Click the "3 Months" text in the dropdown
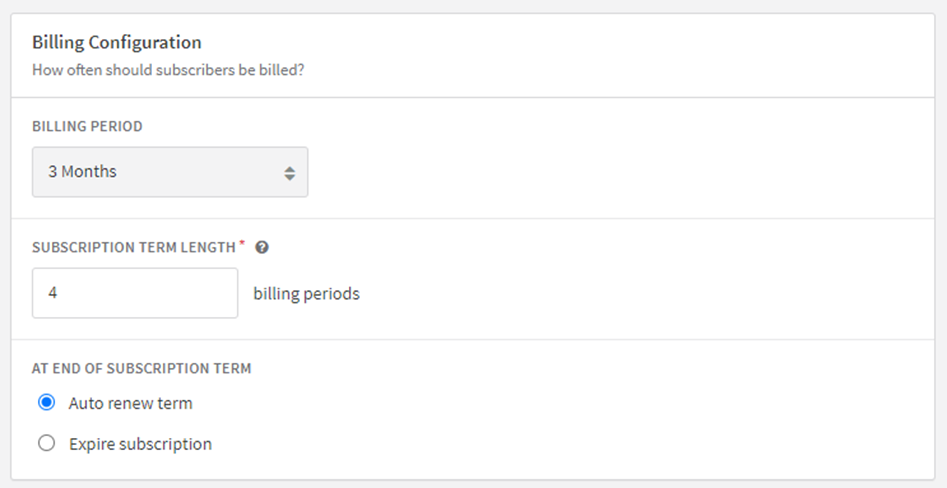947x488 pixels. pyautogui.click(x=82, y=172)
